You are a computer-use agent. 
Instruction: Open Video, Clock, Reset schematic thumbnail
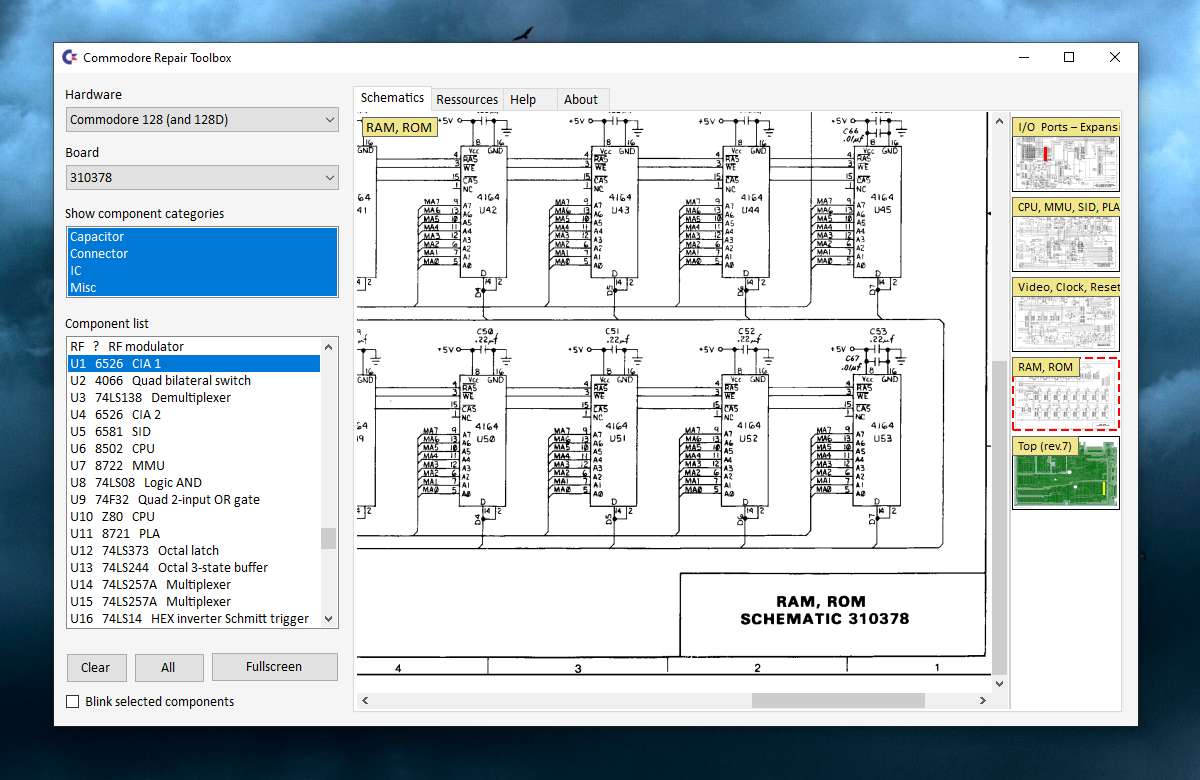click(1066, 314)
